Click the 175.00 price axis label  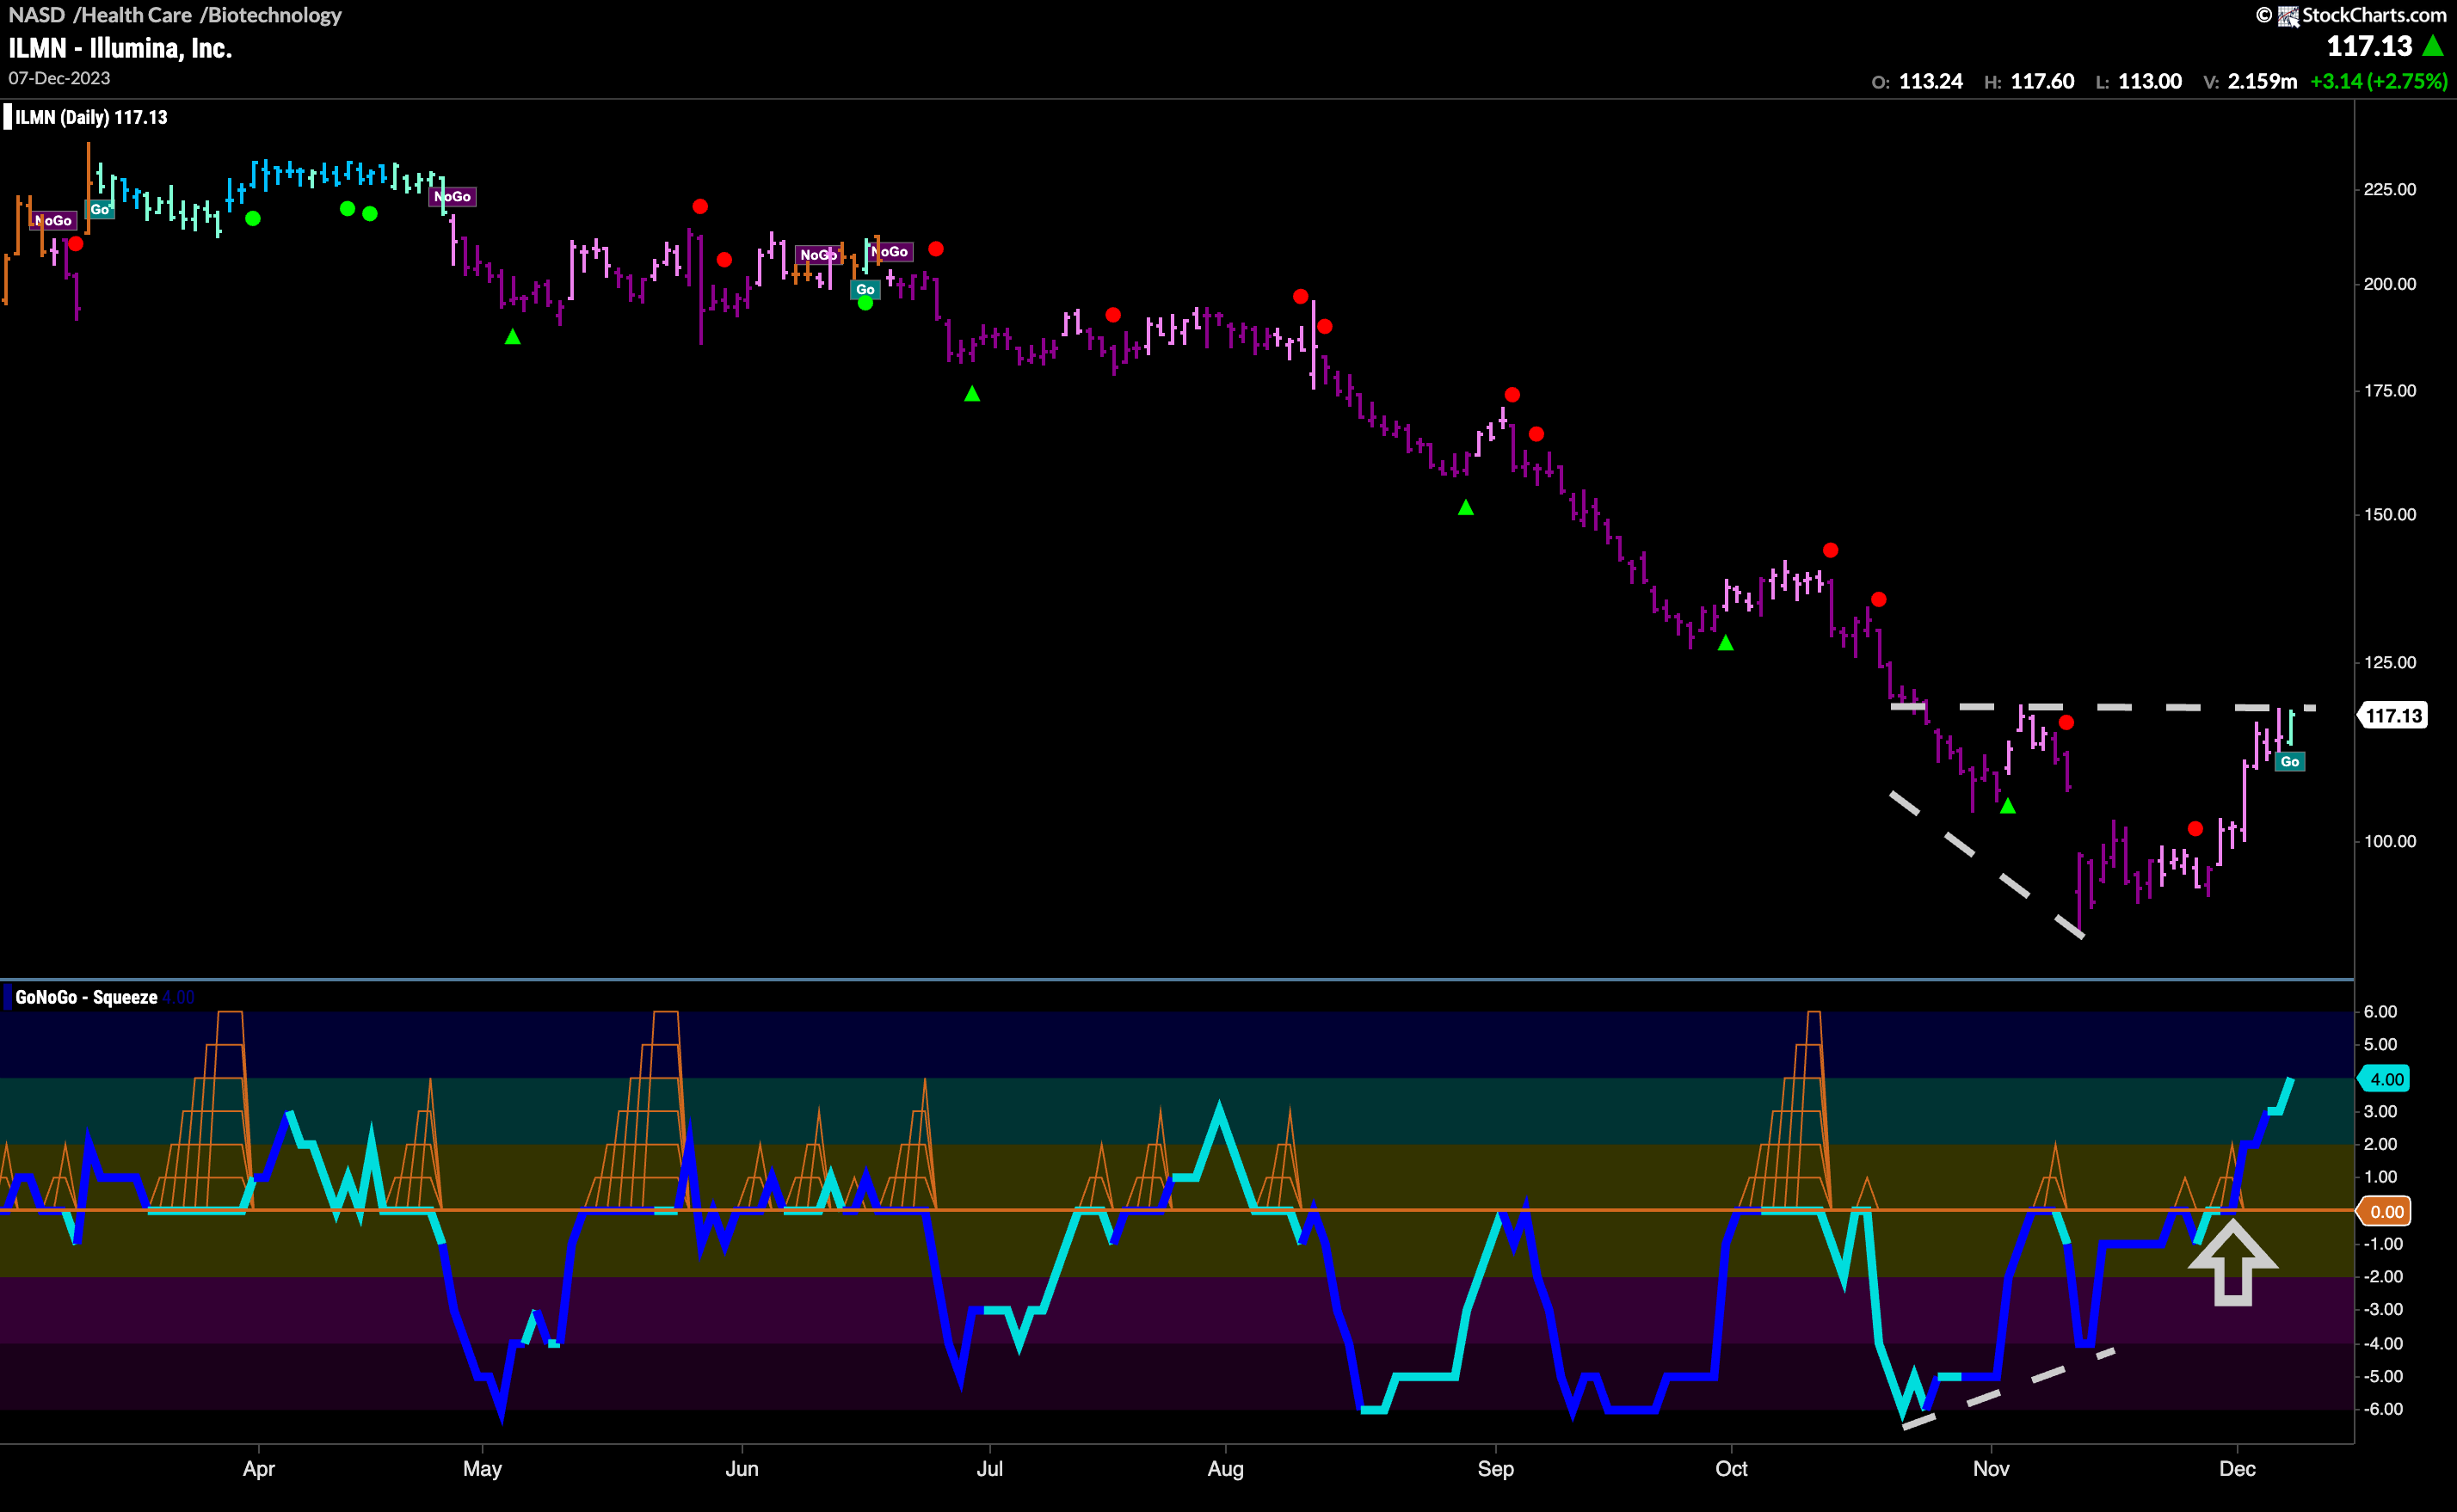[2389, 391]
